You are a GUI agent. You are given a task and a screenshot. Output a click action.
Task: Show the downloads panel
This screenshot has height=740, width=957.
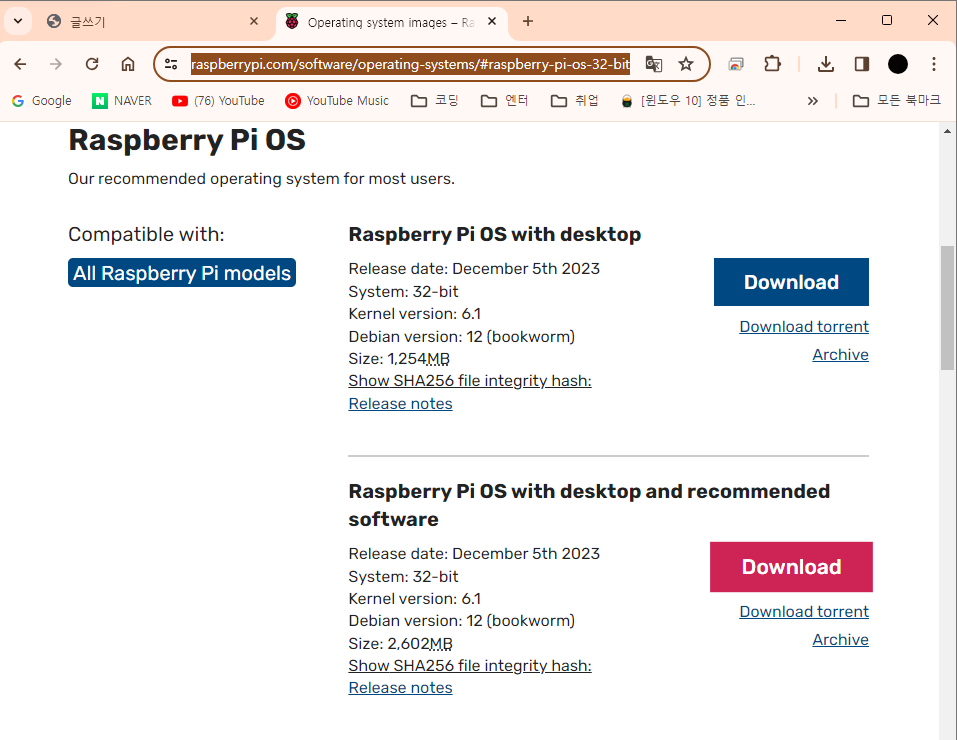[x=826, y=64]
